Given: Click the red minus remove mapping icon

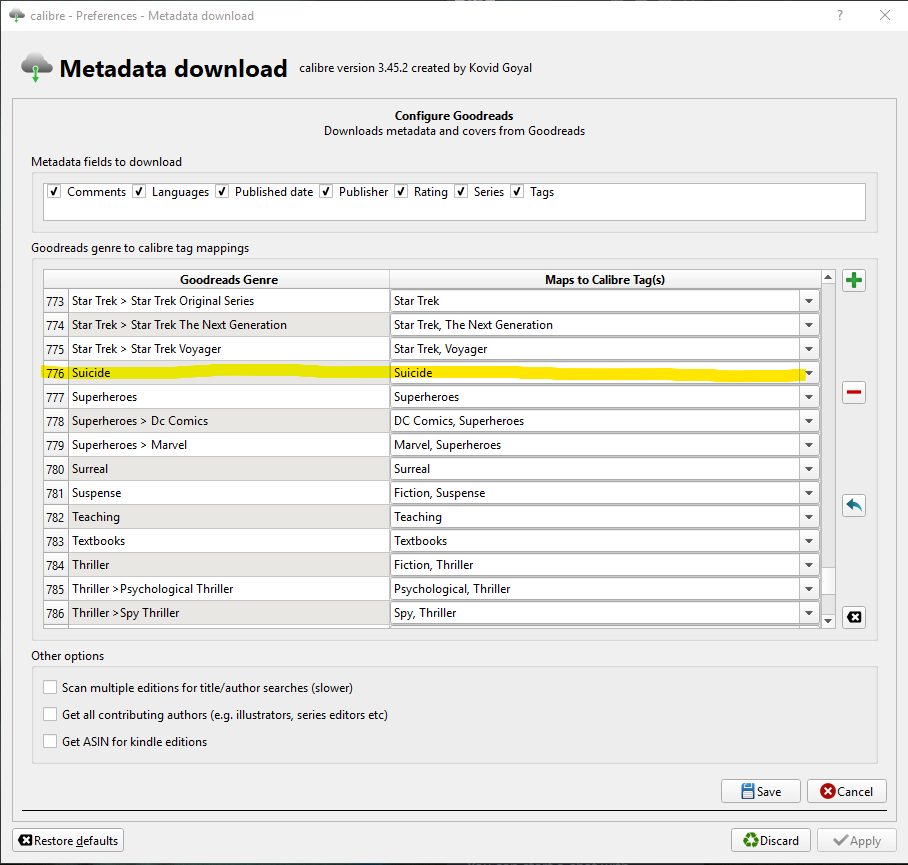Looking at the screenshot, I should point(854,393).
